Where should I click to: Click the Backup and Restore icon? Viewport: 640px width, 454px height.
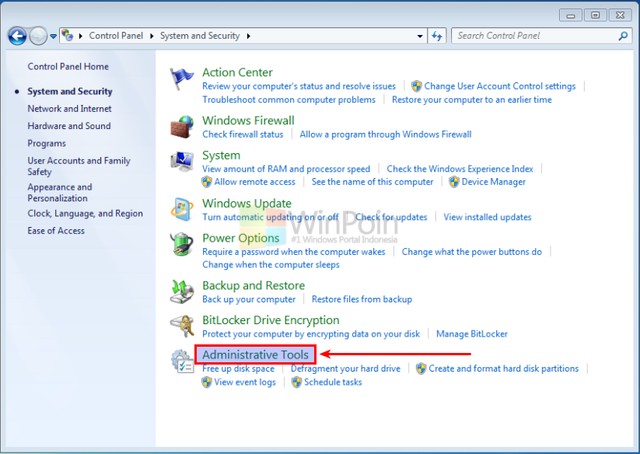[182, 292]
